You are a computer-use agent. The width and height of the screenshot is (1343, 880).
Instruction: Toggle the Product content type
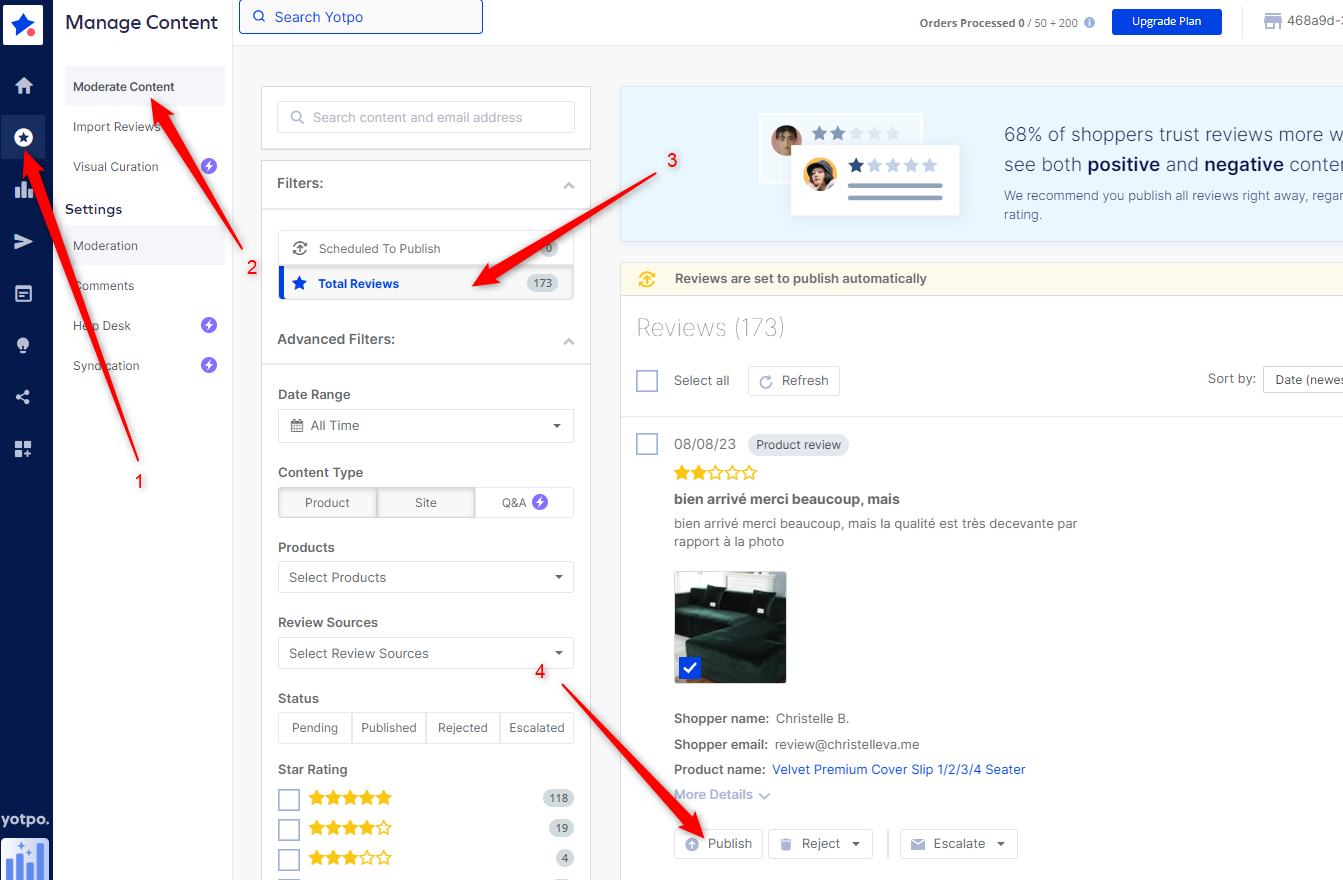(328, 502)
